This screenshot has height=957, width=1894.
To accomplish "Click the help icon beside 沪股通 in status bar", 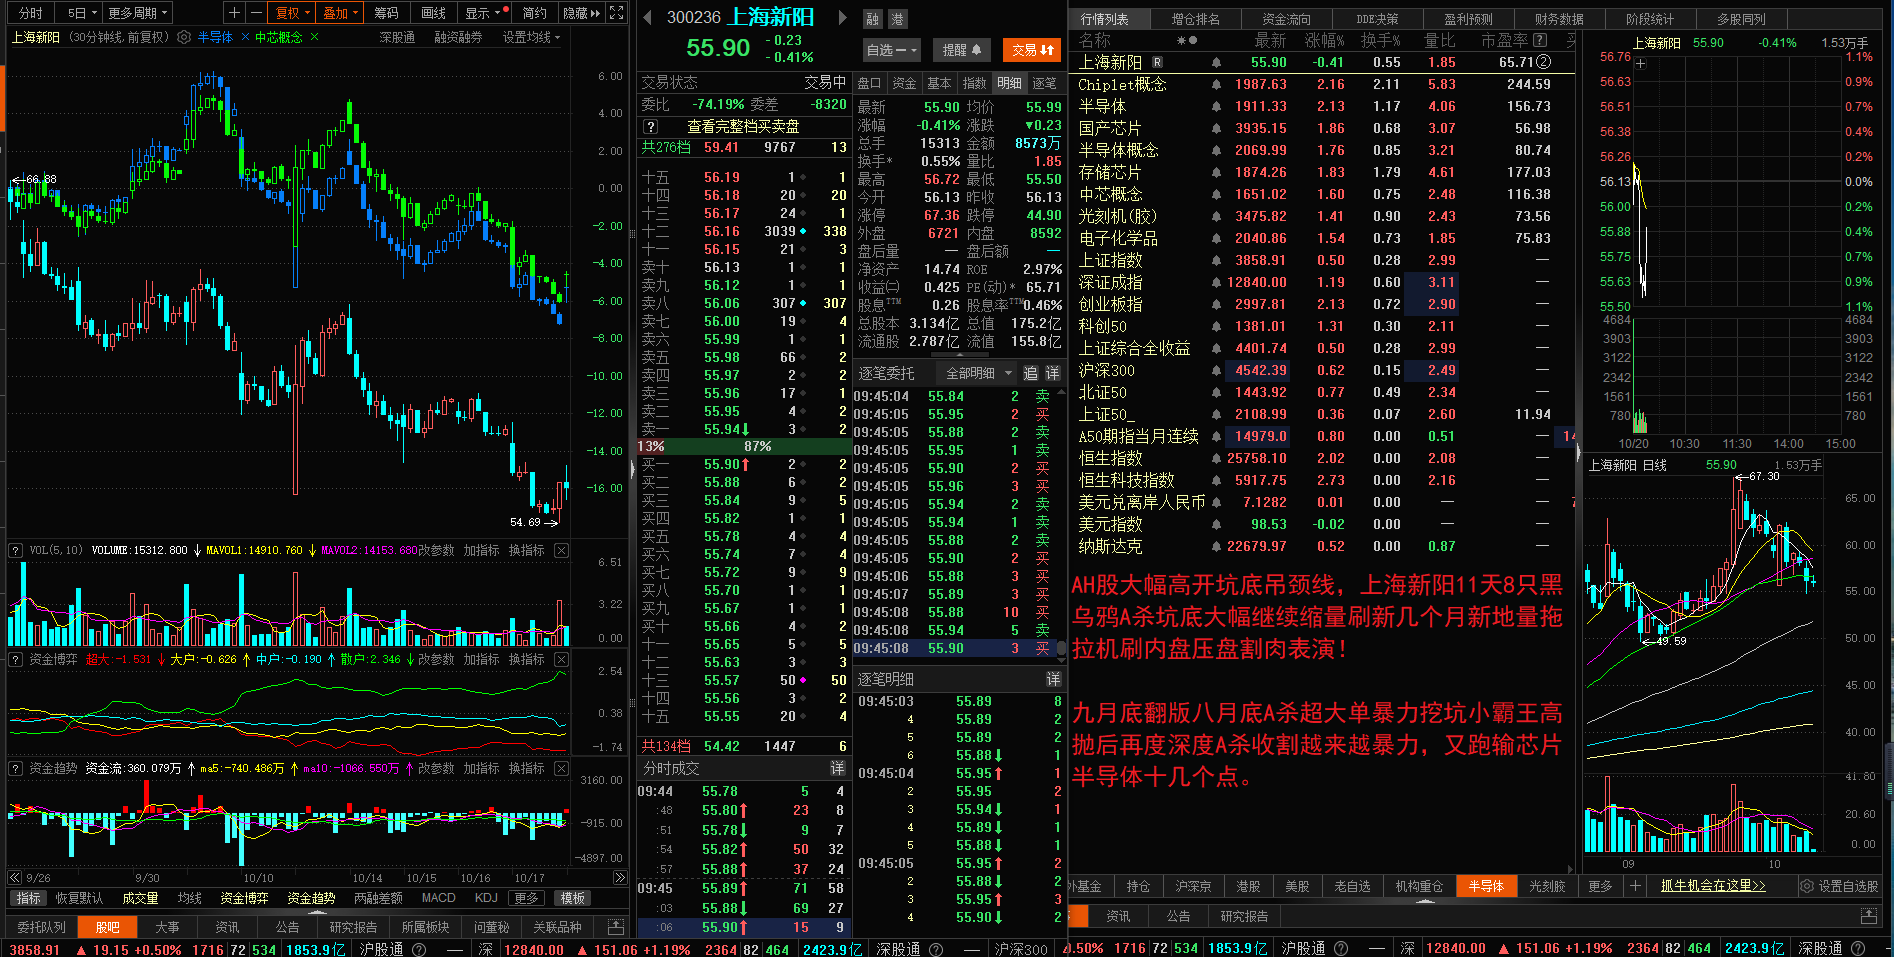I will (x=419, y=949).
